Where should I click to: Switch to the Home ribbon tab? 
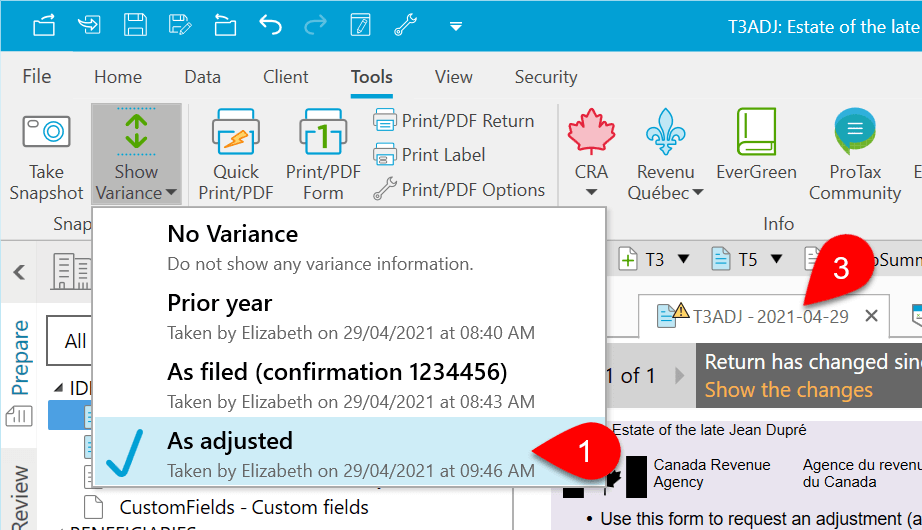118,76
